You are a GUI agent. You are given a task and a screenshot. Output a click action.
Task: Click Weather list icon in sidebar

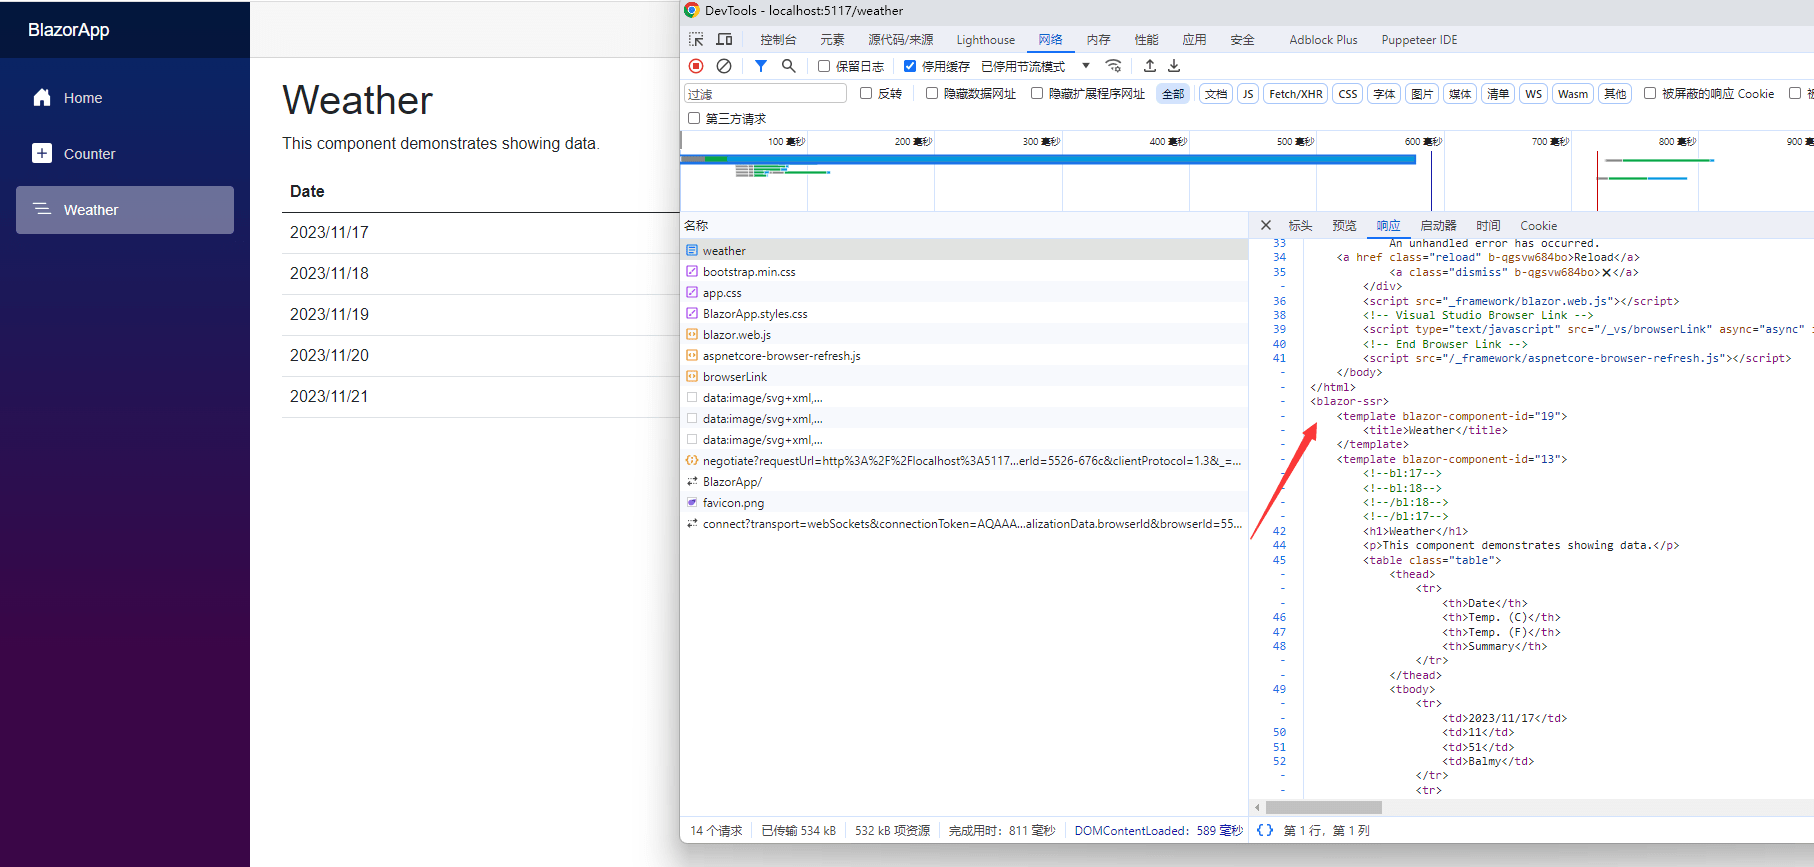(x=42, y=209)
